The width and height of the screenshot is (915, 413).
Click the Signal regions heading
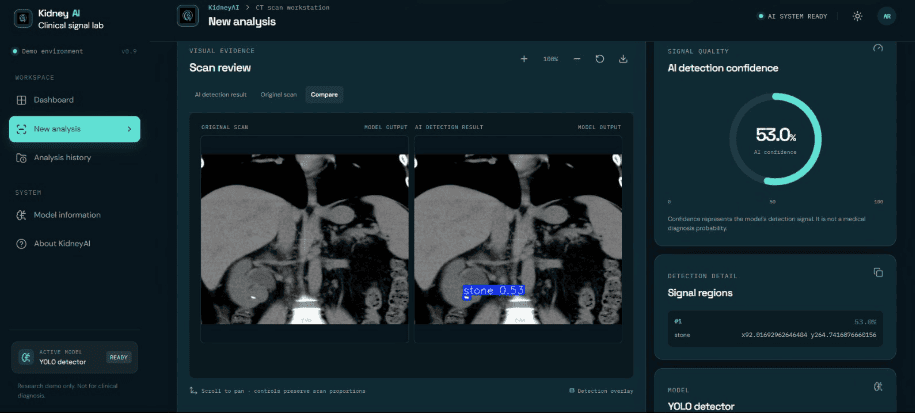point(700,293)
